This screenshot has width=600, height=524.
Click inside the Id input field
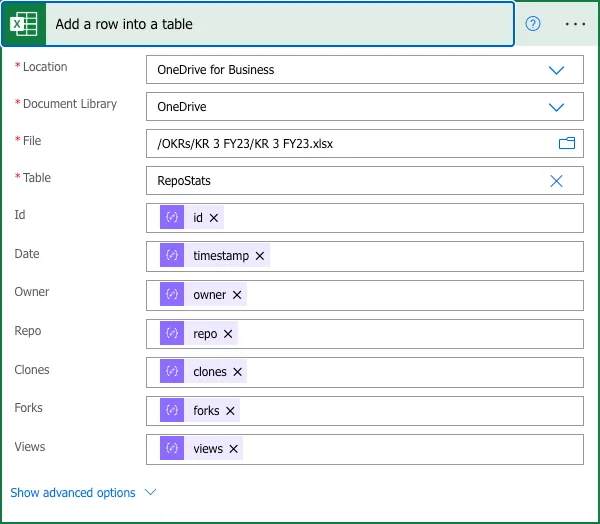pos(365,218)
